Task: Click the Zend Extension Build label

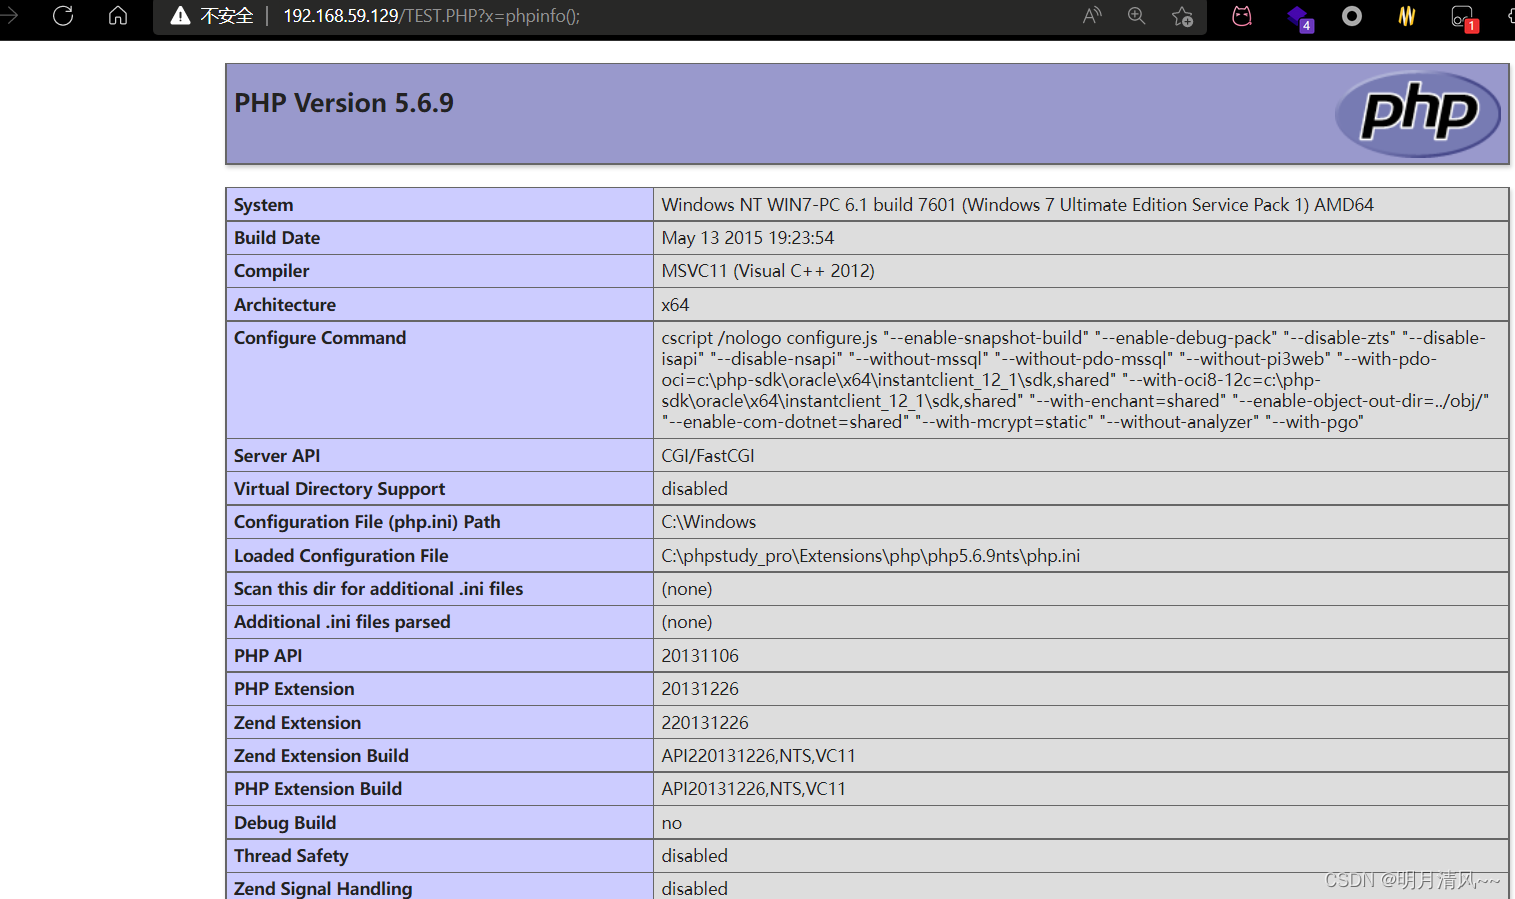Action: pyautogui.click(x=321, y=756)
